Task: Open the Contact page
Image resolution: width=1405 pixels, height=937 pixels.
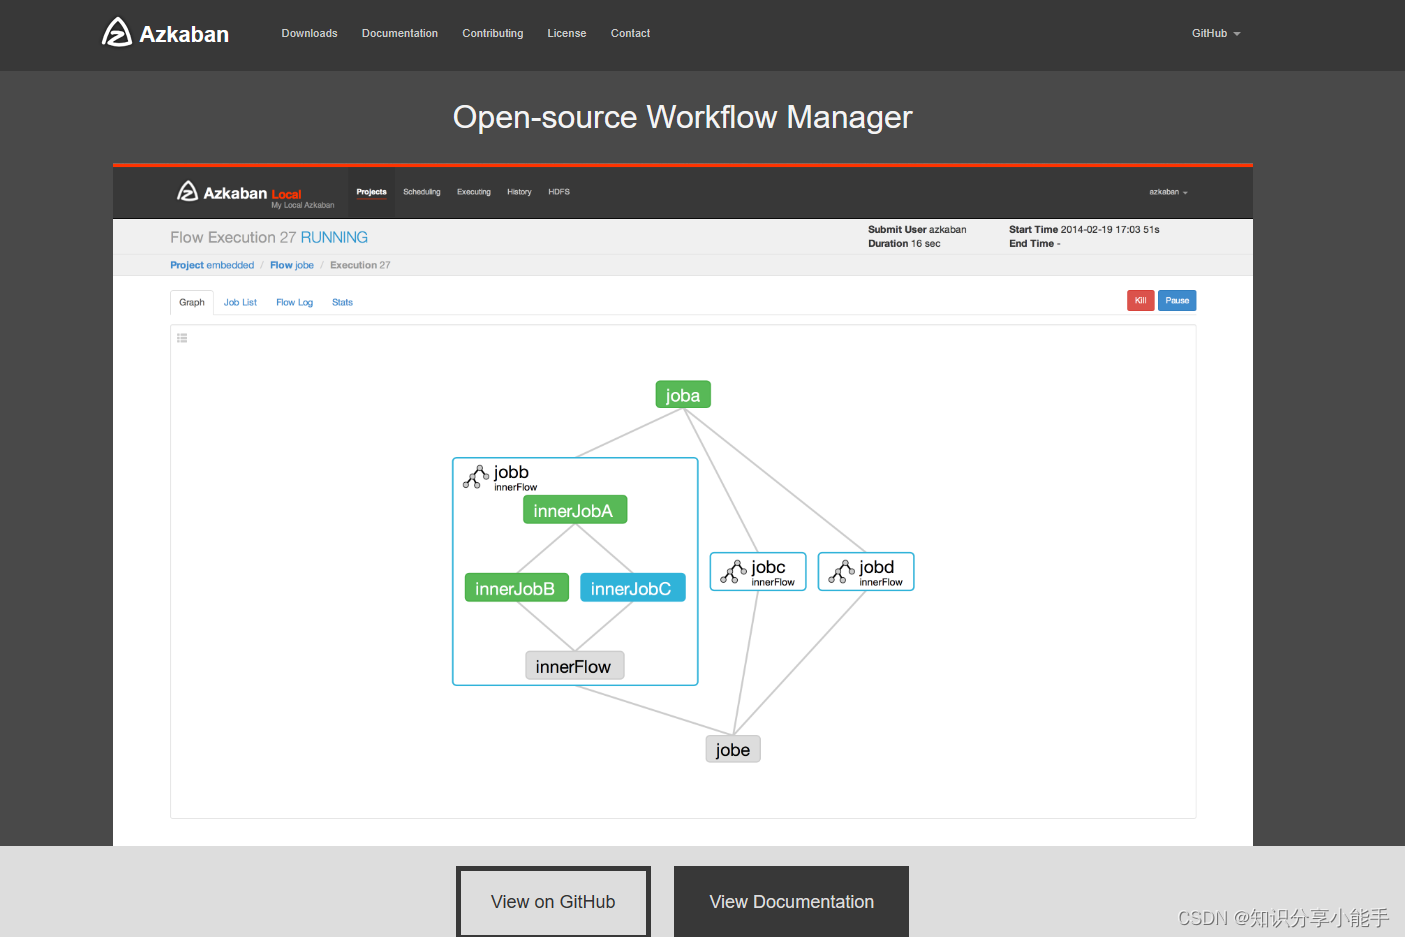Action: tap(630, 33)
